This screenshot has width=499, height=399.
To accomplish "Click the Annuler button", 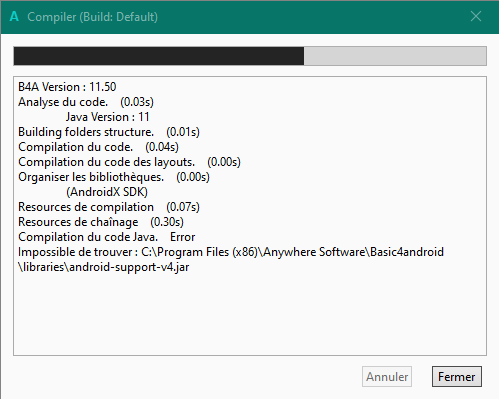I will [x=387, y=377].
